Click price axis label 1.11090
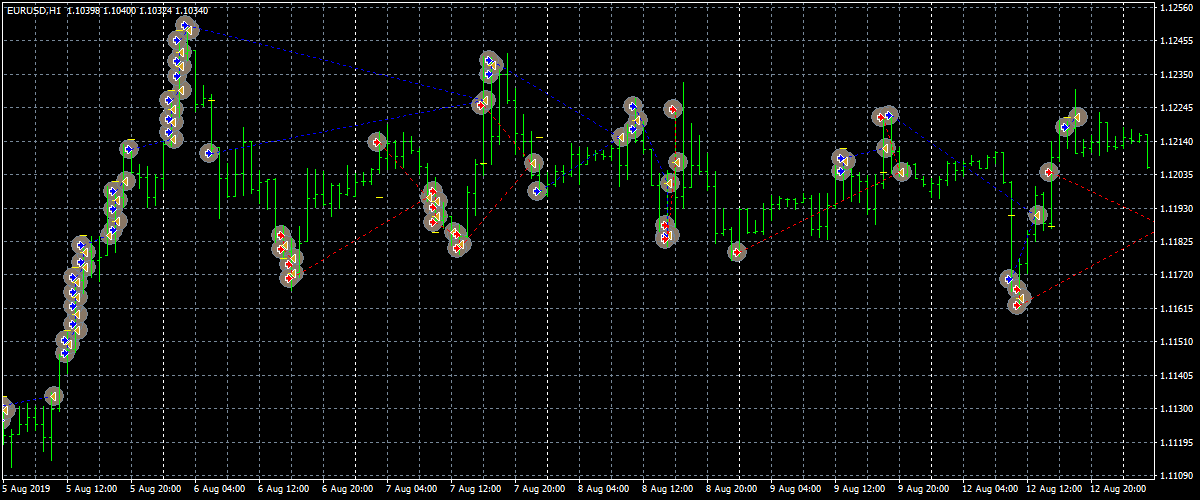The image size is (1200, 500). [1176, 475]
